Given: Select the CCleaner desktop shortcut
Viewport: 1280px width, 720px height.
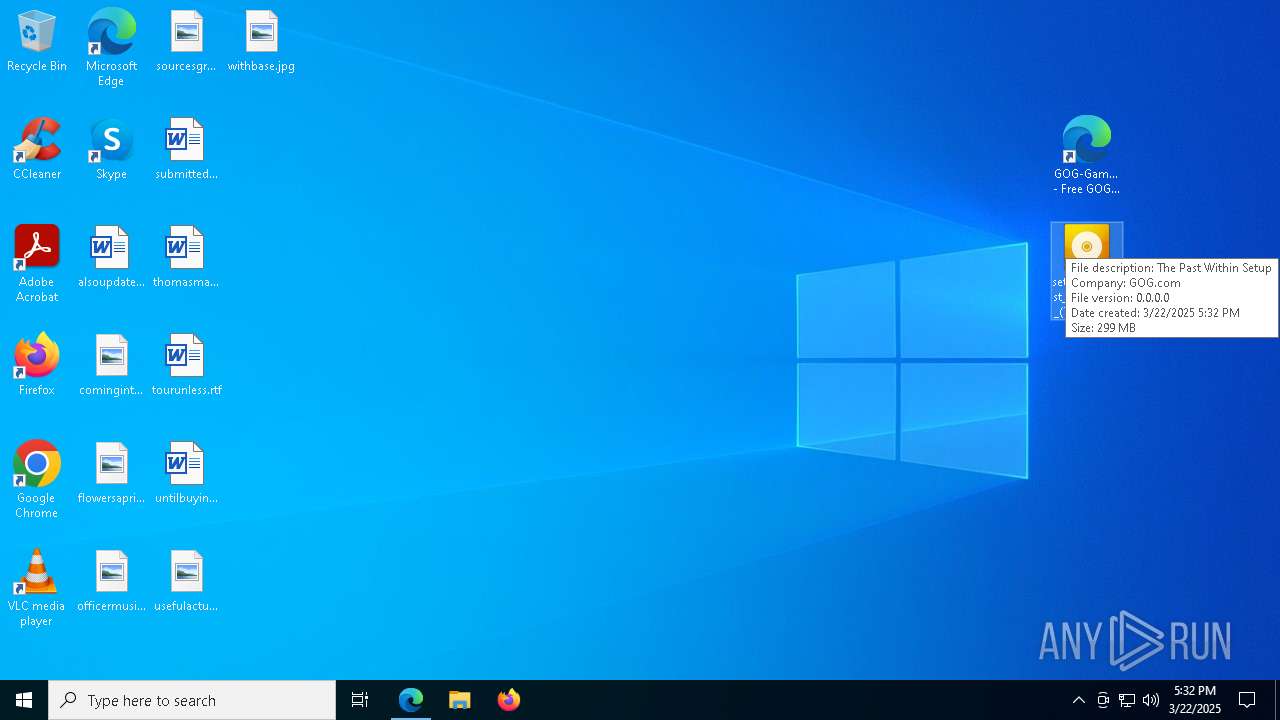Looking at the screenshot, I should 37,150.
